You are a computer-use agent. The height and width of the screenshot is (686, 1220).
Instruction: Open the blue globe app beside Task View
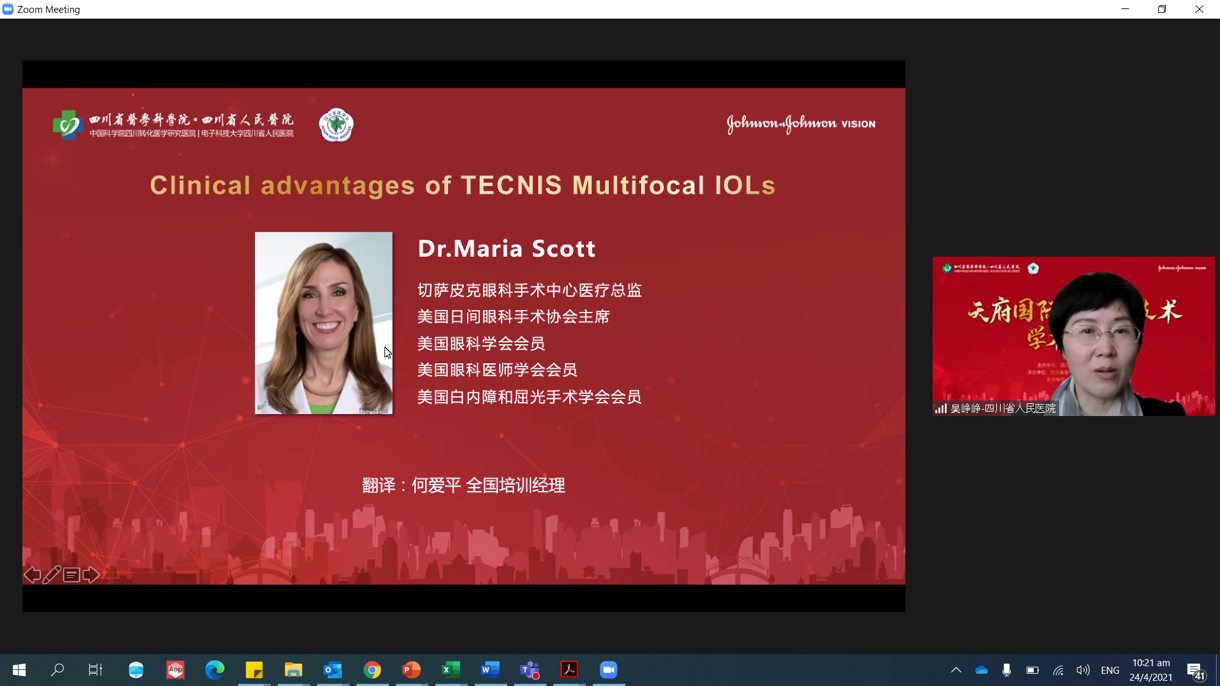coord(136,670)
